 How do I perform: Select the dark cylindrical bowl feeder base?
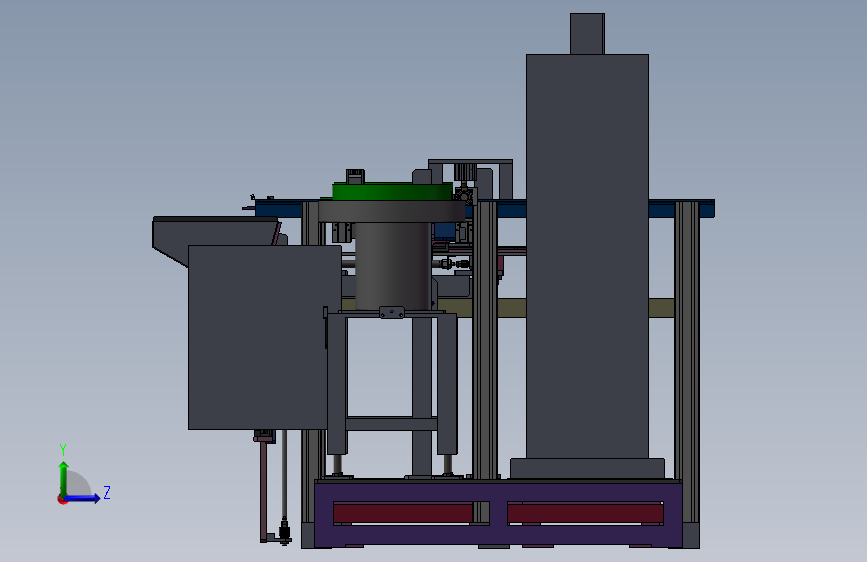[392, 266]
